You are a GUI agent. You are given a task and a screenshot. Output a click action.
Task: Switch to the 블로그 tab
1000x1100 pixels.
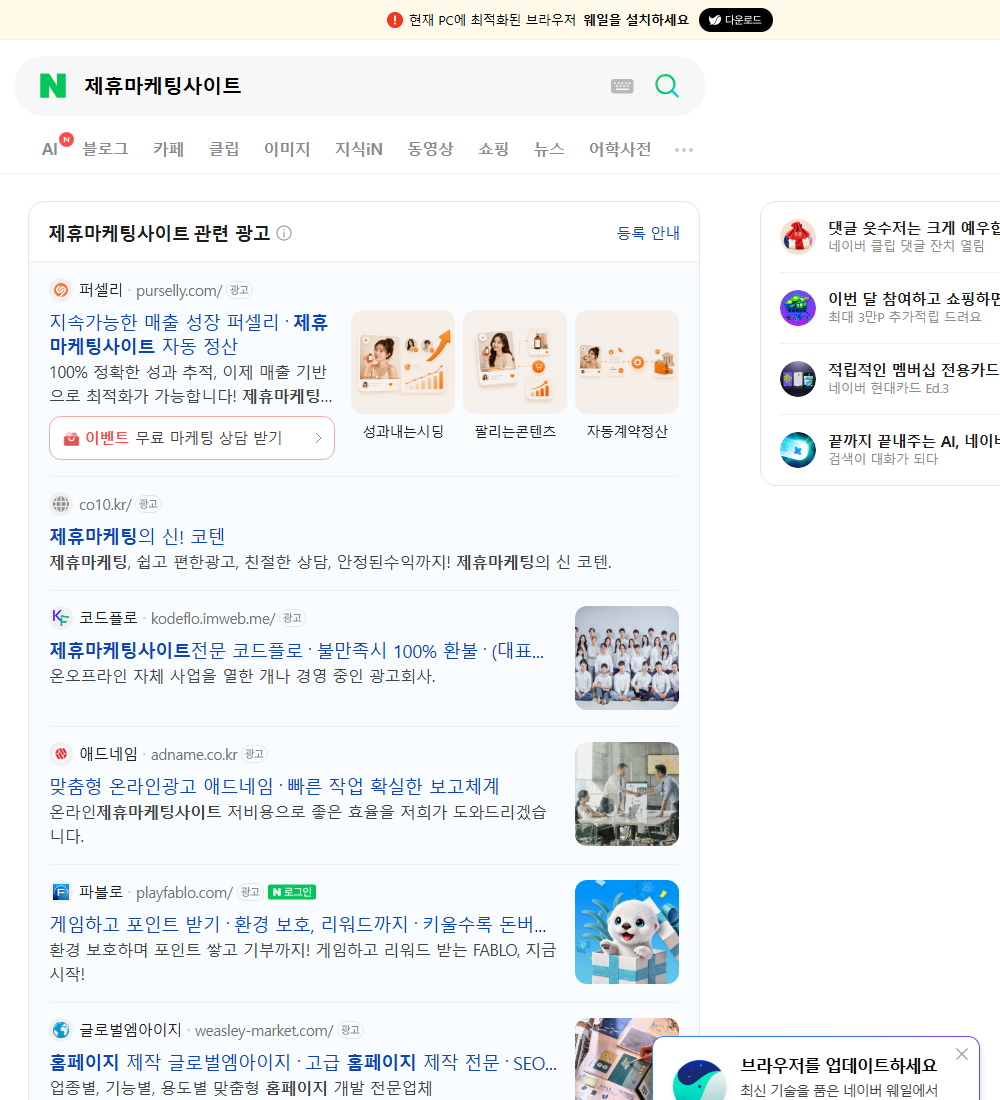coord(105,149)
